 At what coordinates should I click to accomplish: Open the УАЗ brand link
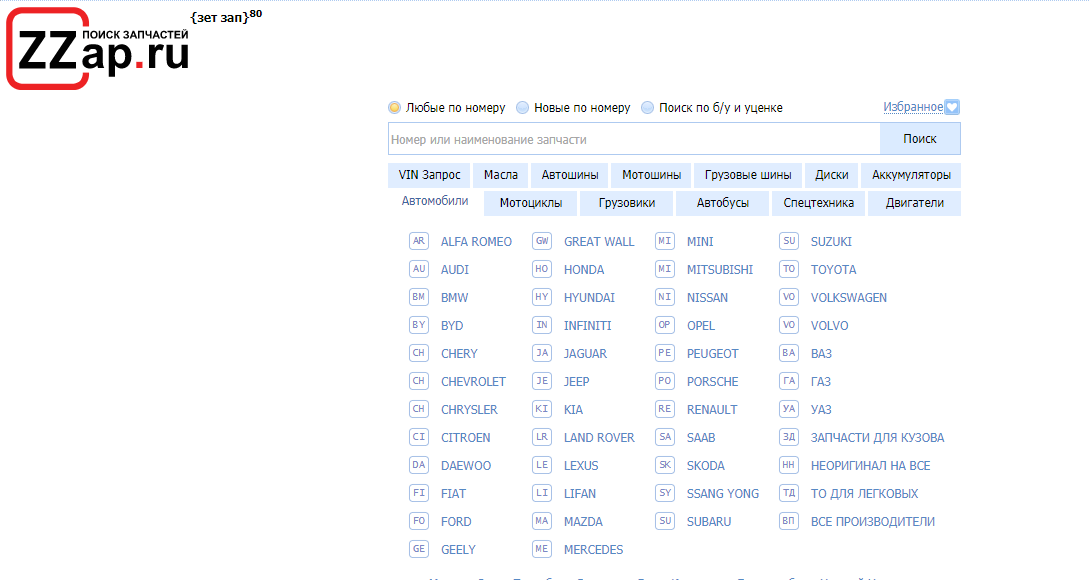tap(821, 409)
